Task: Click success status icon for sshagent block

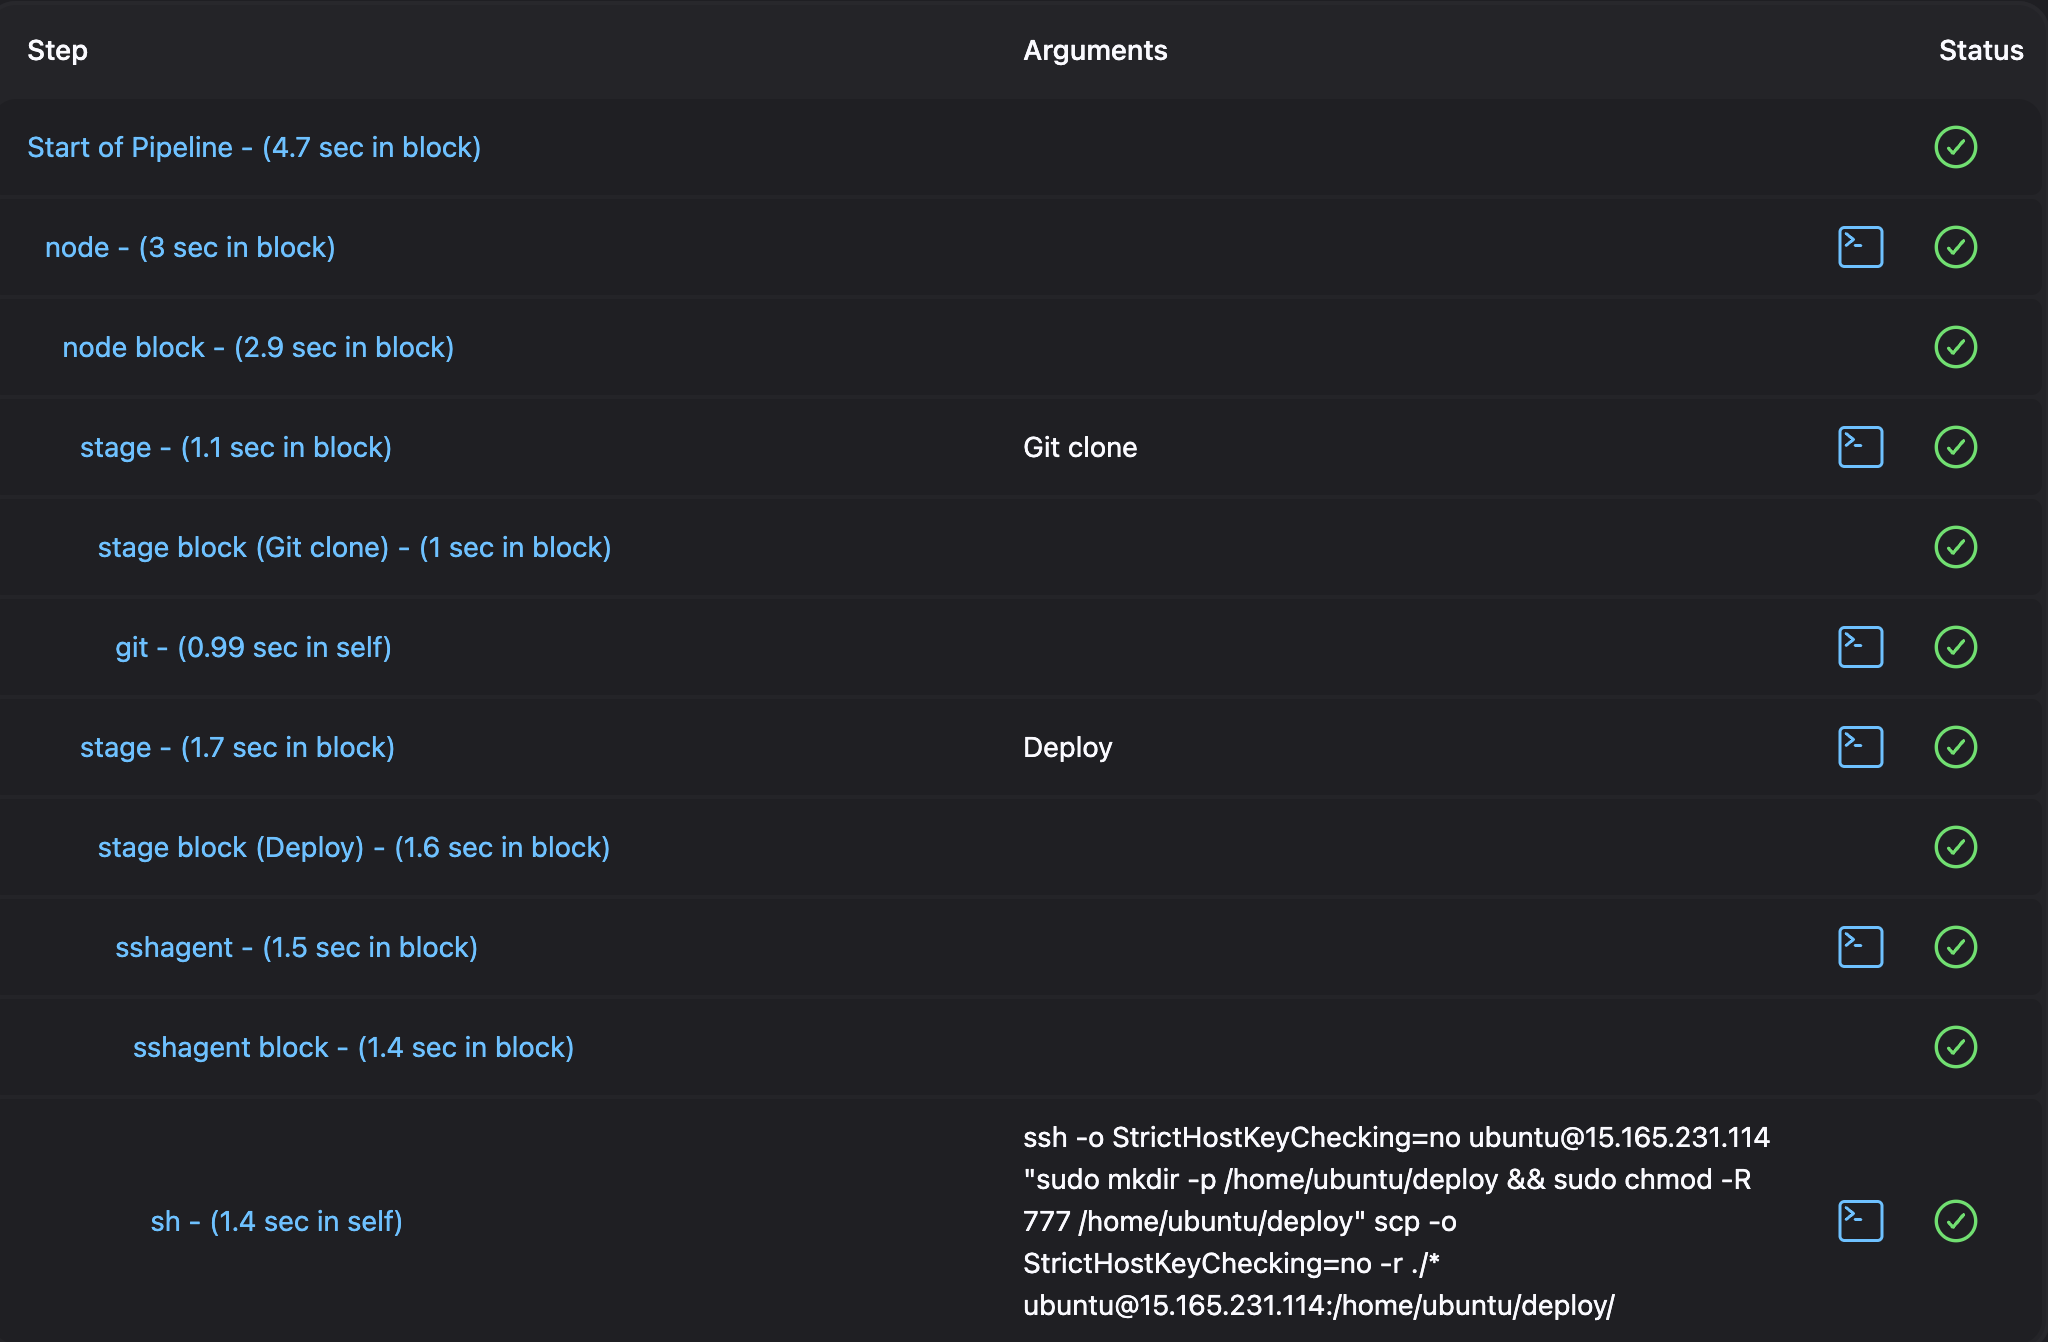Action: (x=1955, y=1047)
